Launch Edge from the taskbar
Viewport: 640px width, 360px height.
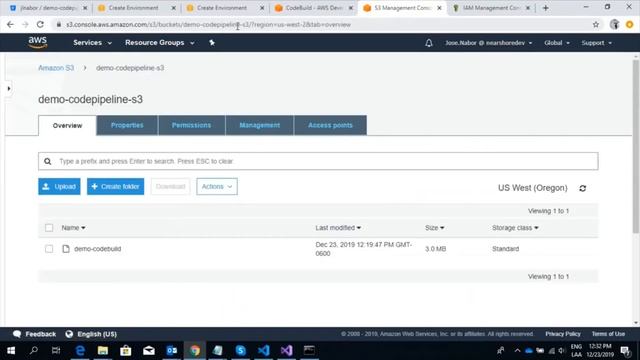click(80, 351)
